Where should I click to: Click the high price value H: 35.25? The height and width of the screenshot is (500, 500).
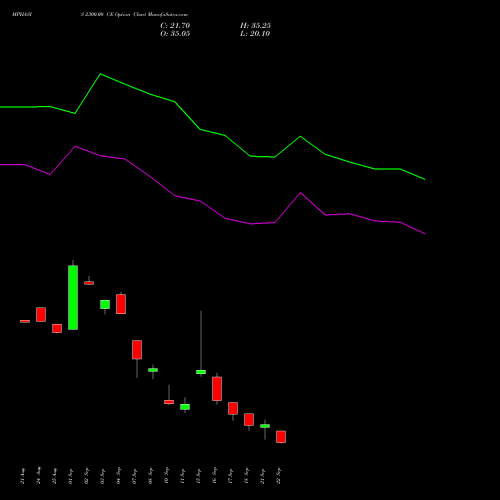point(255,26)
